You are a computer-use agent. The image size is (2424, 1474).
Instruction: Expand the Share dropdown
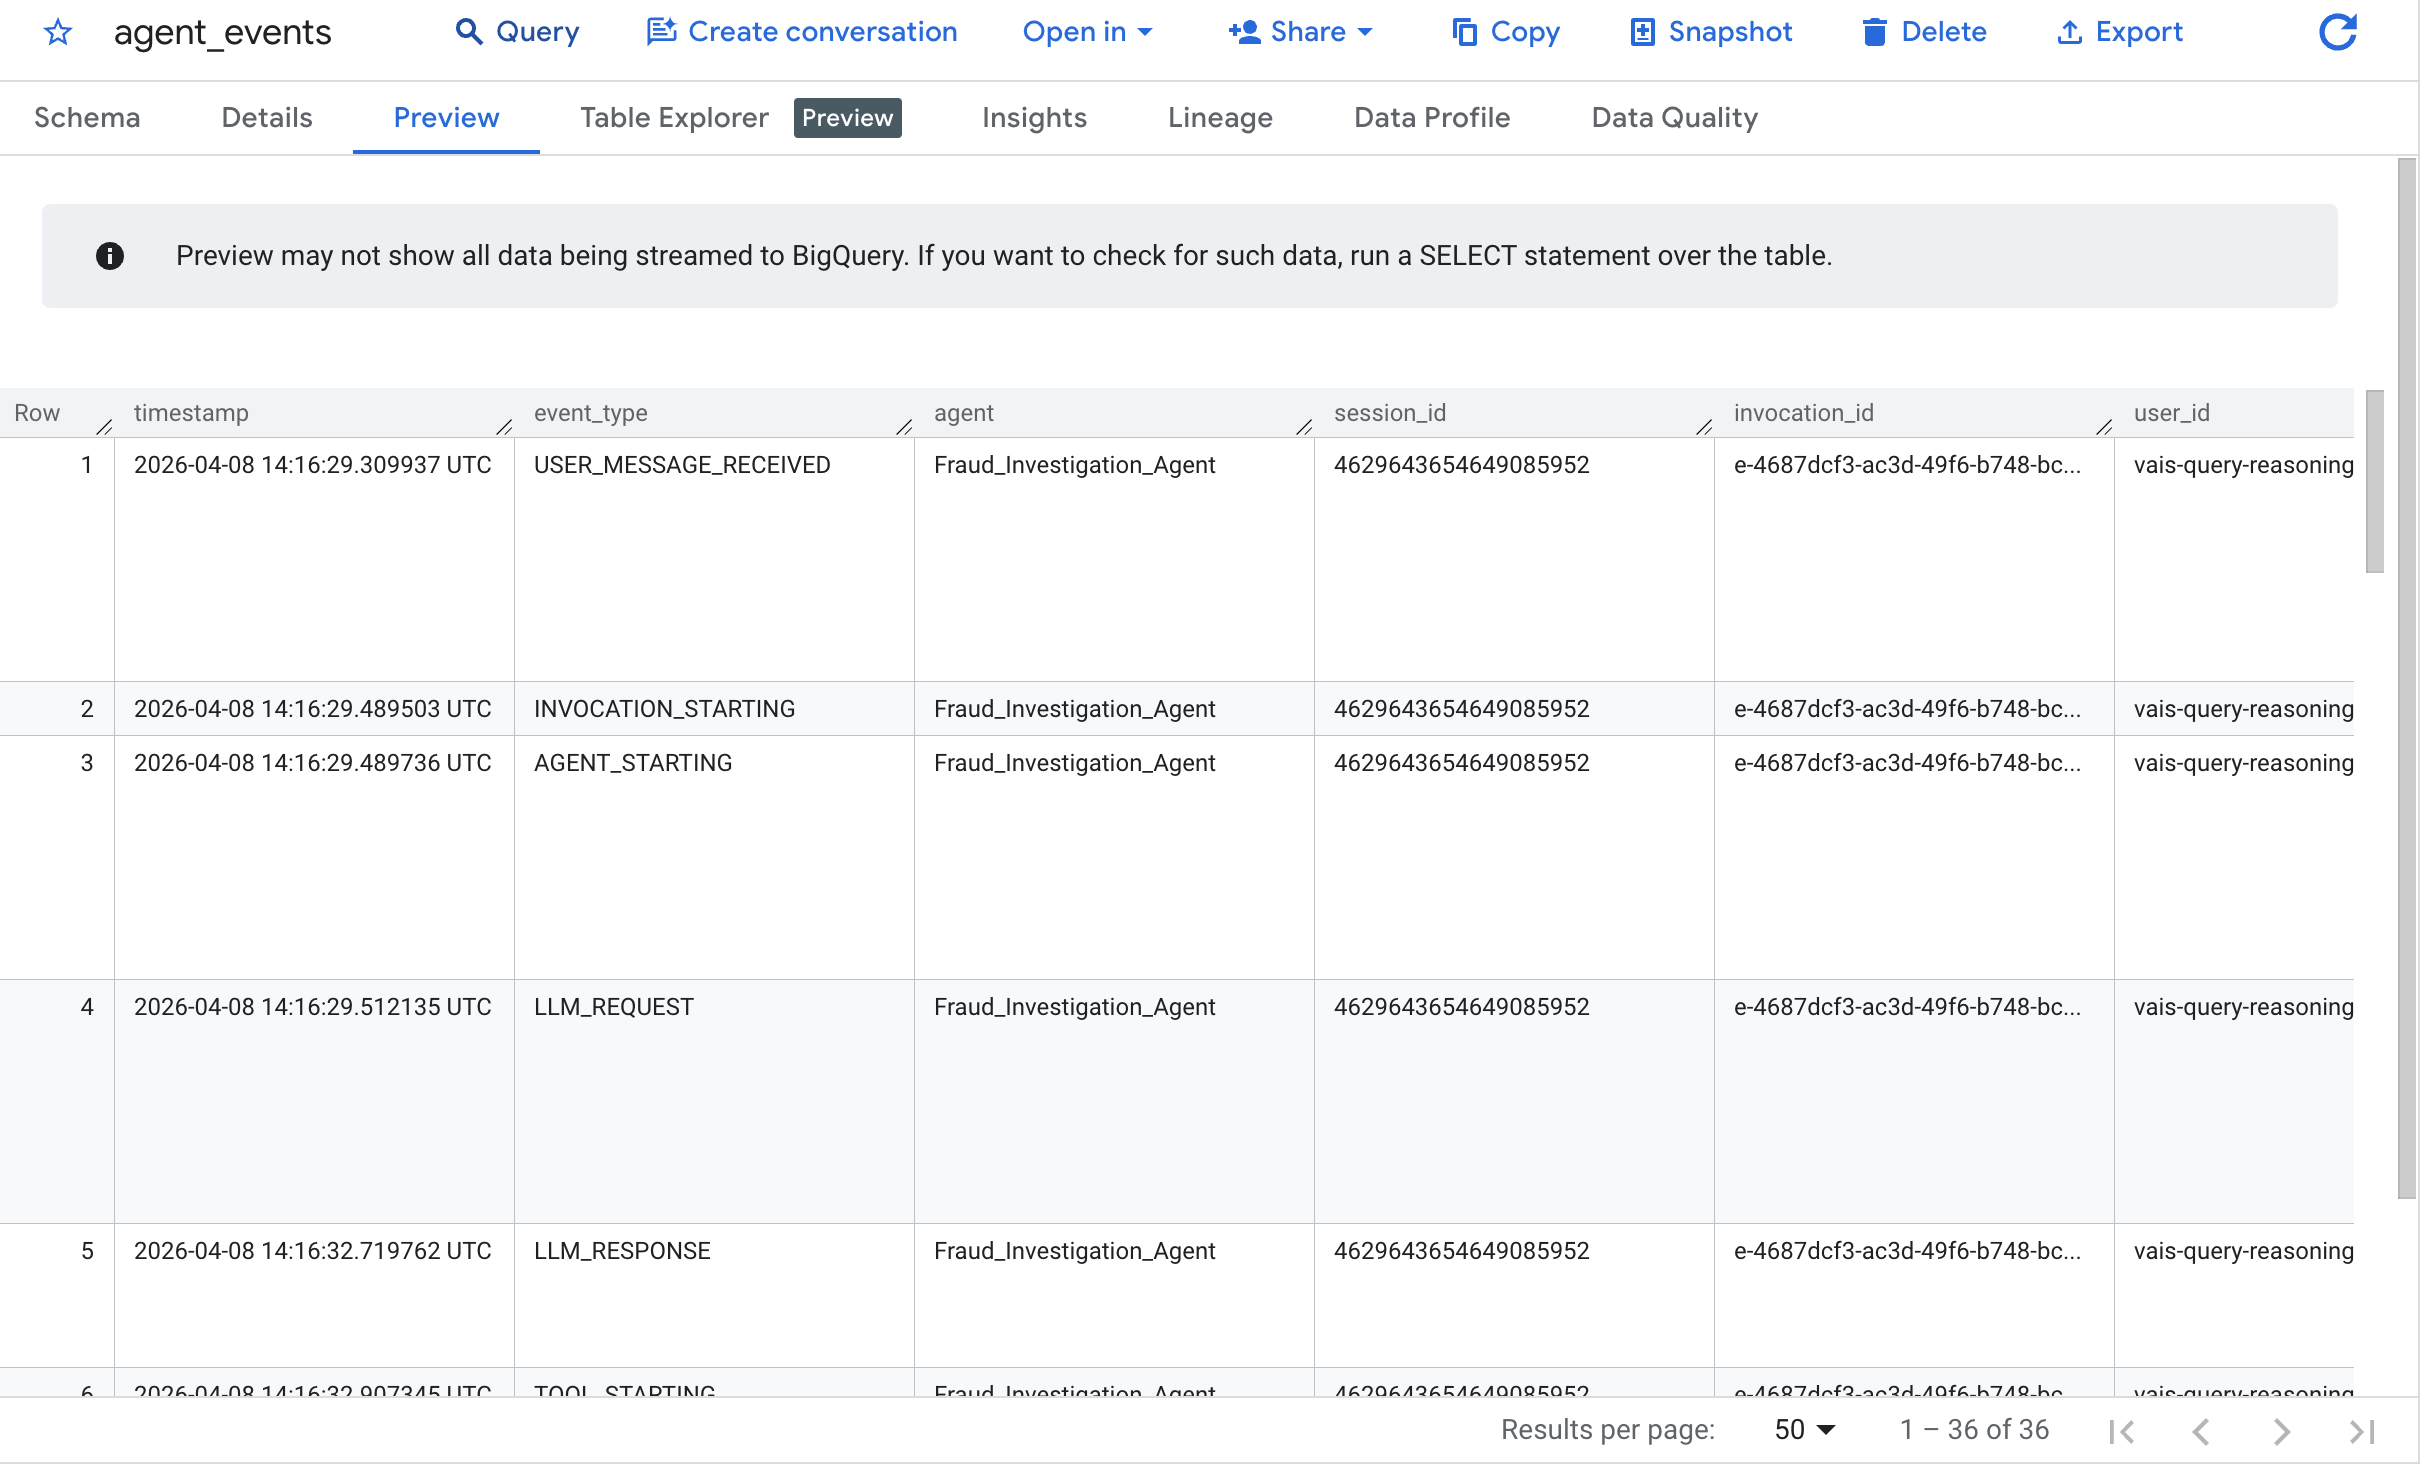point(1300,32)
